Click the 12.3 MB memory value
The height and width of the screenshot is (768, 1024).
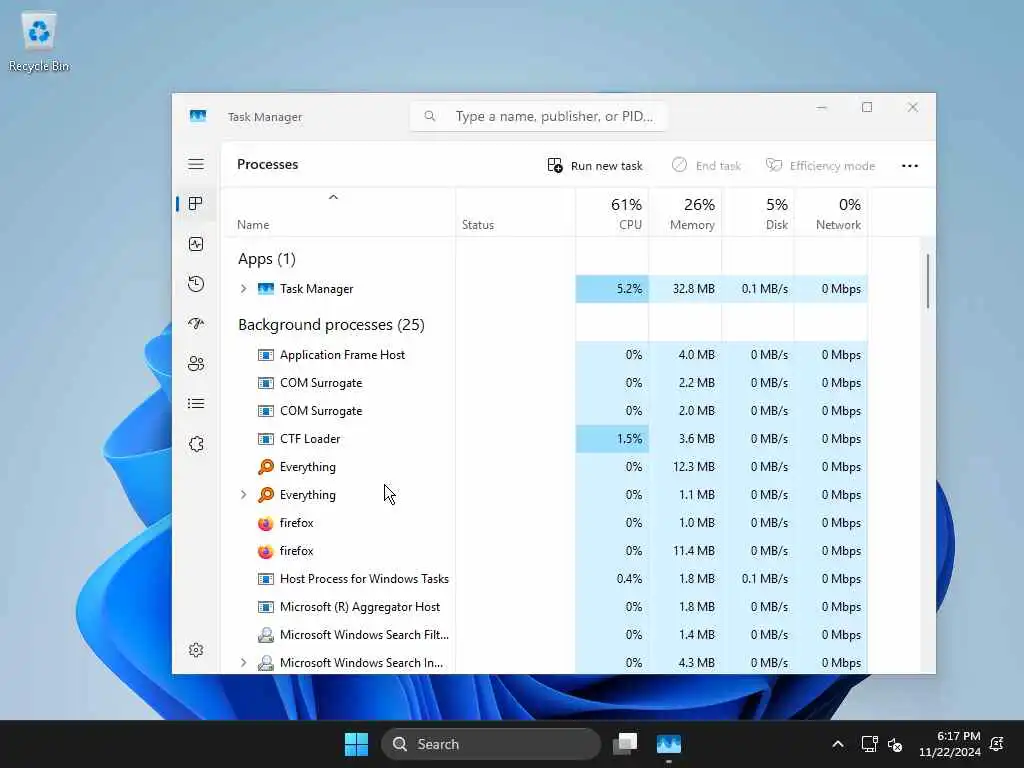tap(694, 467)
